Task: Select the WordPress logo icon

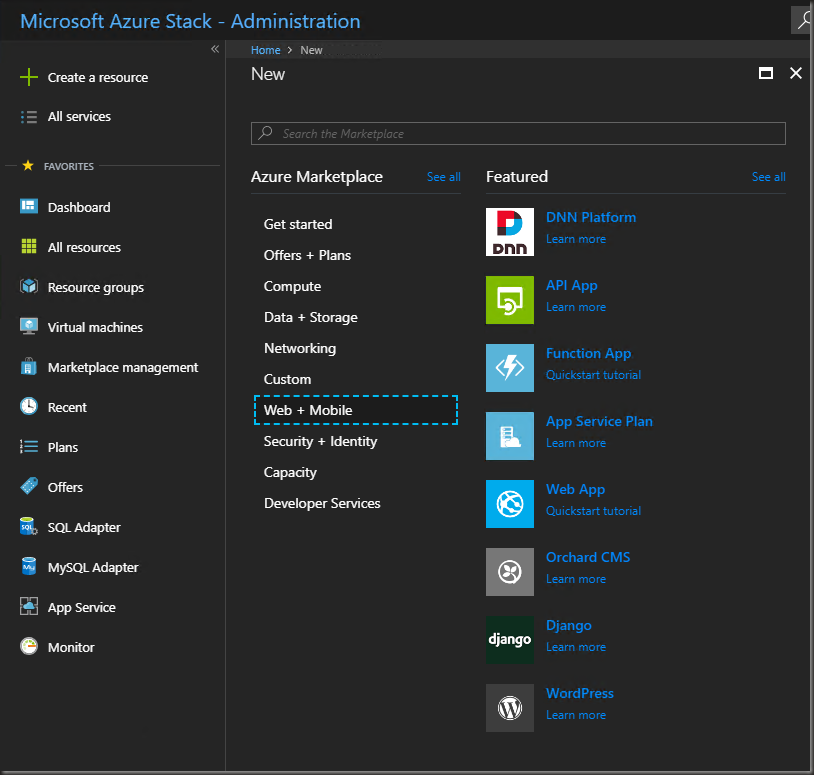Action: (x=510, y=708)
